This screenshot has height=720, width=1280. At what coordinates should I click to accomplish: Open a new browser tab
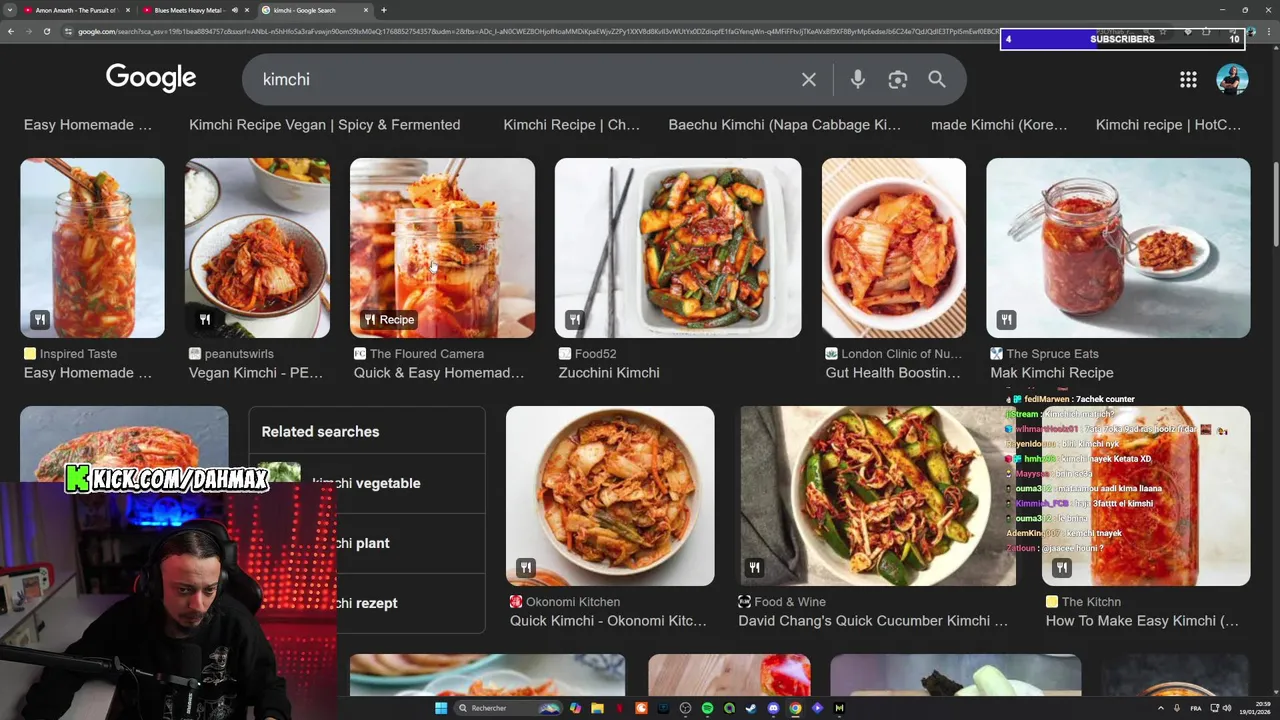point(384,10)
